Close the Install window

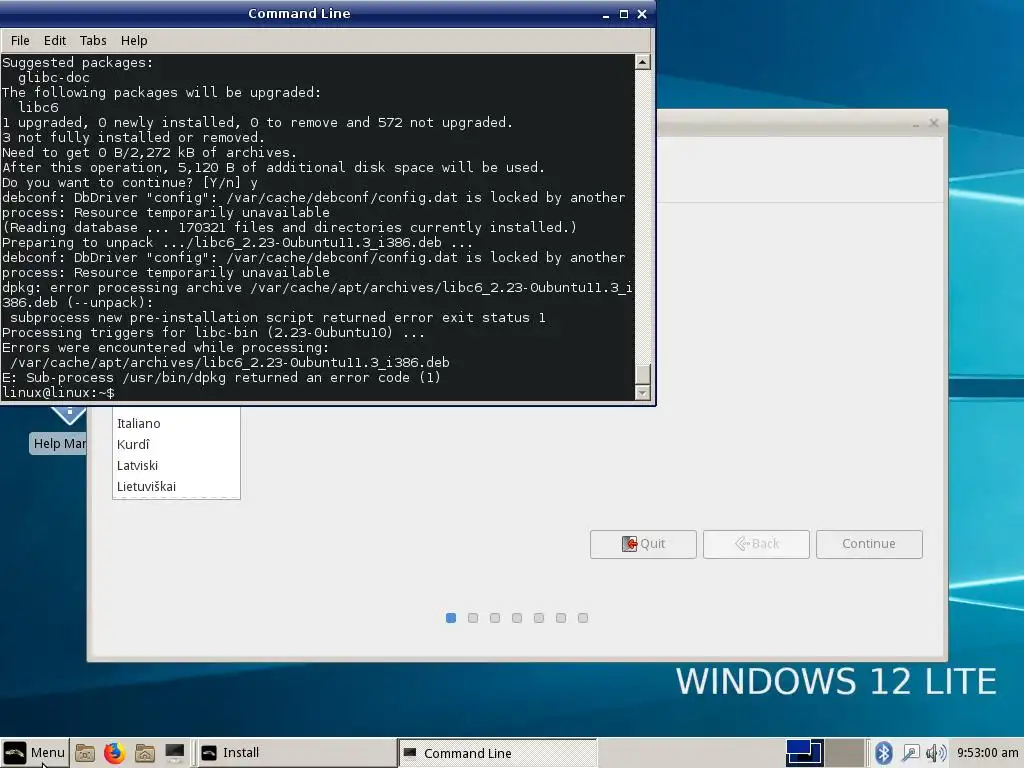(x=934, y=123)
